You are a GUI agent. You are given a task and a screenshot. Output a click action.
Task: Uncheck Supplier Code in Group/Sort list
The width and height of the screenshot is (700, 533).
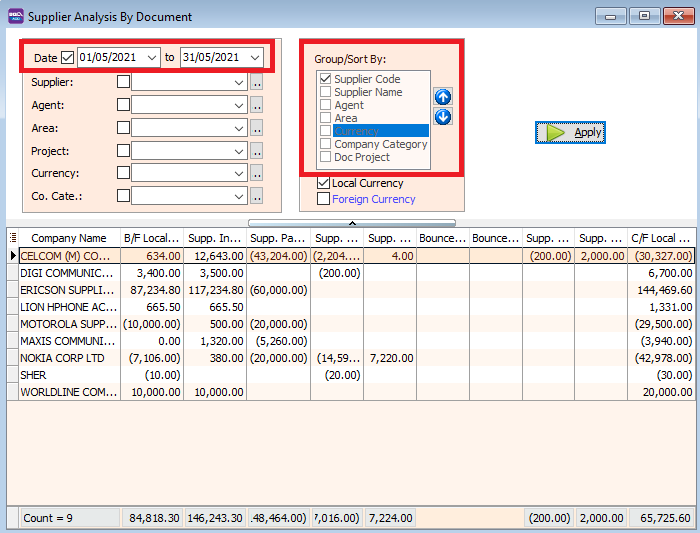(325, 79)
